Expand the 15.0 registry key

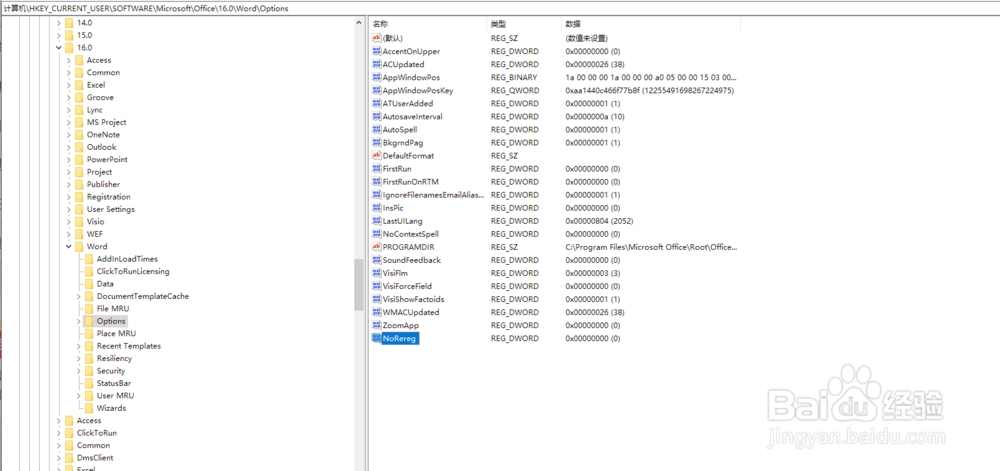(59, 35)
